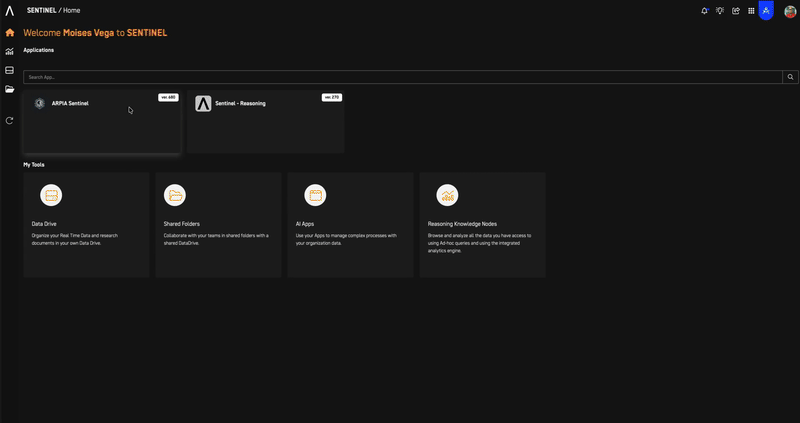This screenshot has width=800, height=423.
Task: Open the Sentinel - Reasoning application card
Action: [x=266, y=122]
